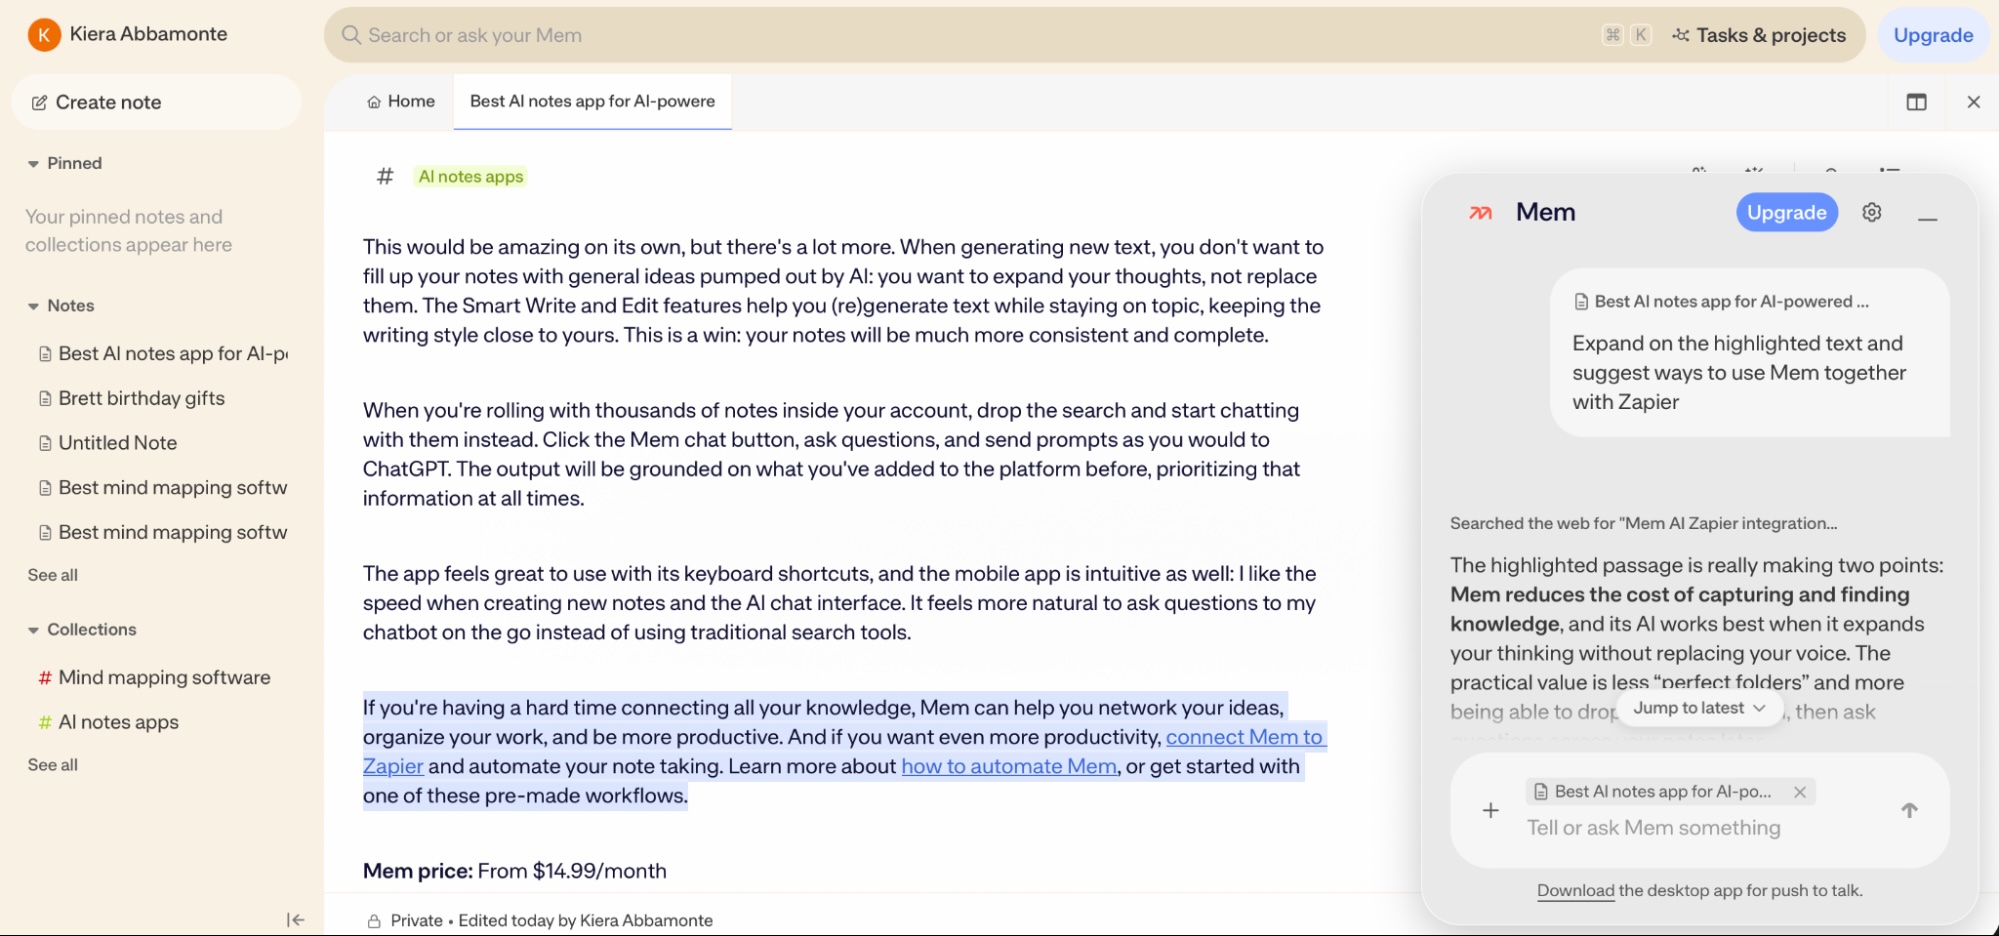See all collections
The width and height of the screenshot is (1999, 936).
click(x=53, y=765)
